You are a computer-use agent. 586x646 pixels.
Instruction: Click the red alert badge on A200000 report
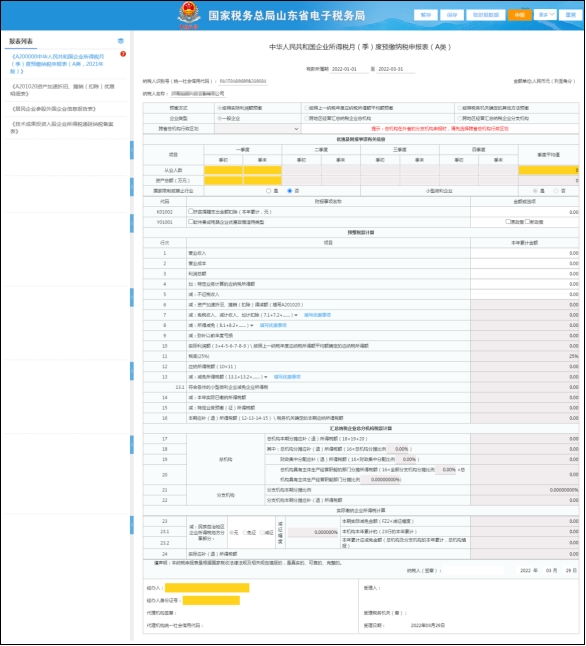pyautogui.click(x=123, y=54)
